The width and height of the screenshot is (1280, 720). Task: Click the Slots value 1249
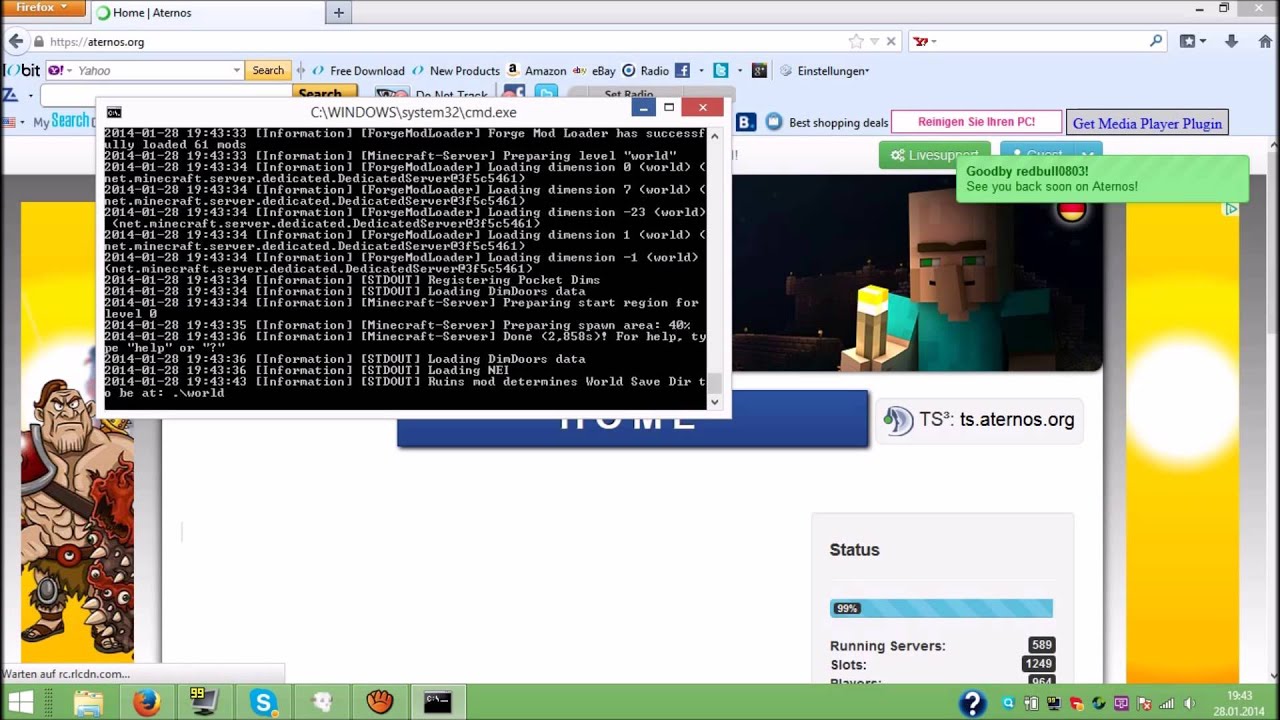(x=1038, y=664)
